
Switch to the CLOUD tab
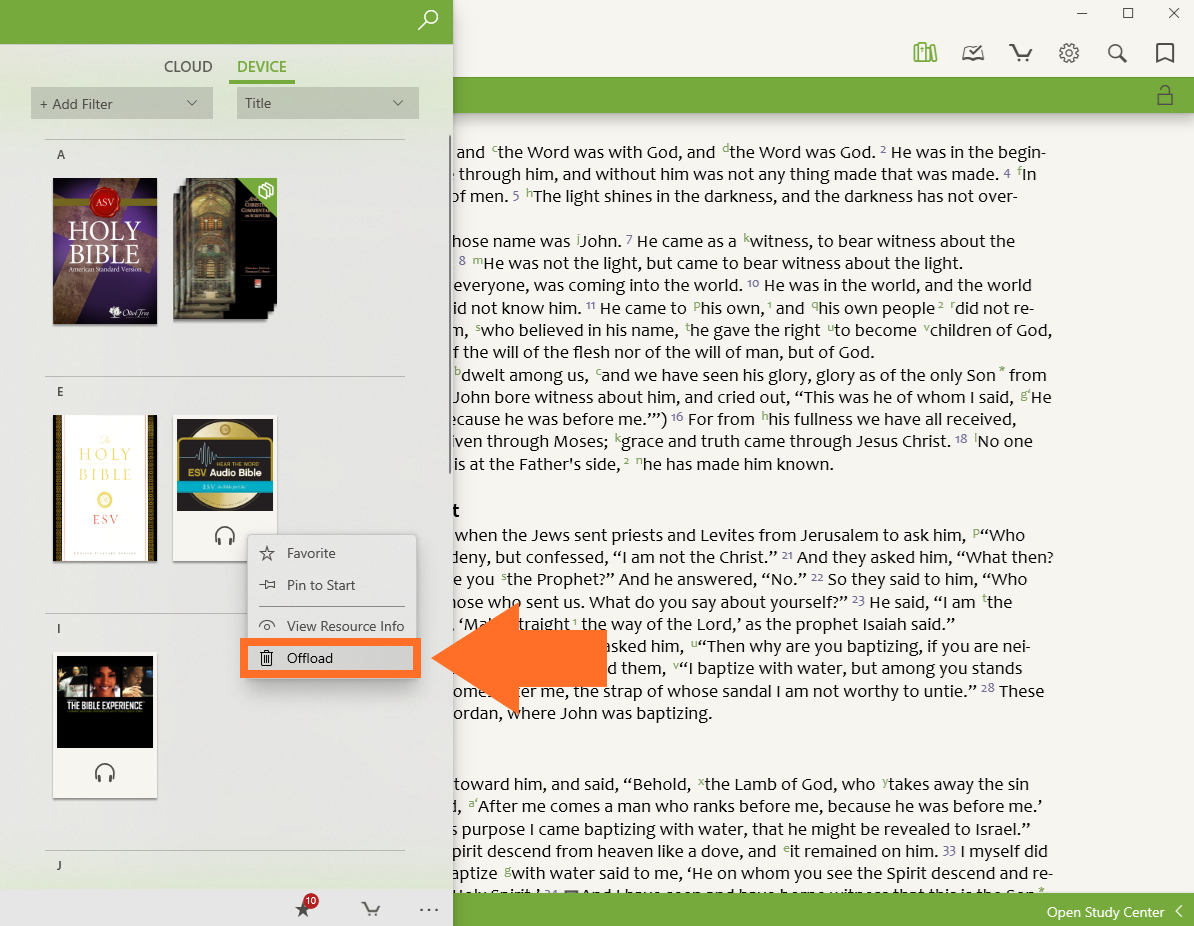pos(188,67)
